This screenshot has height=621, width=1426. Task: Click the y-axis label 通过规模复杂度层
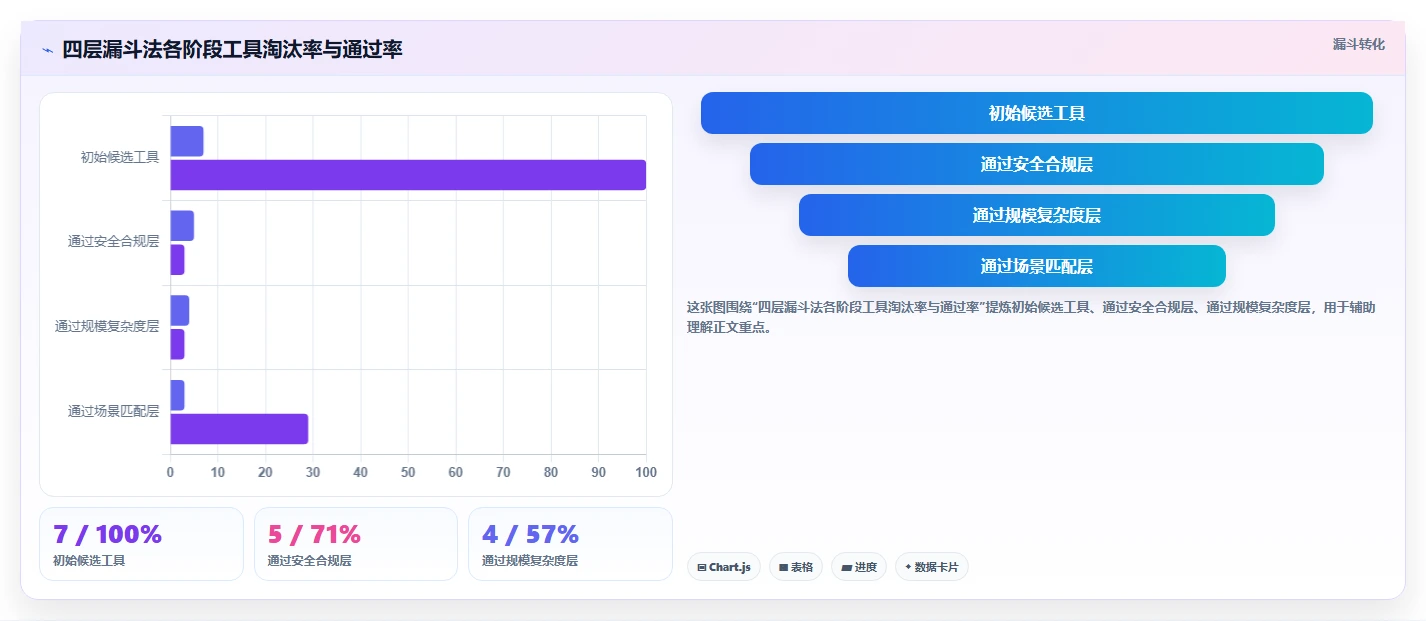107,326
